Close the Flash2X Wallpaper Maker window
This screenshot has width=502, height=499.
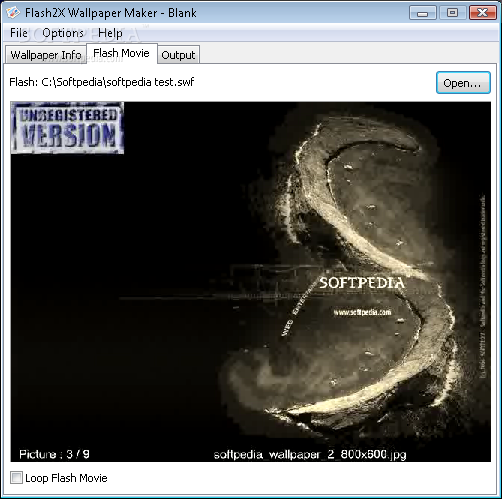[x=482, y=13]
